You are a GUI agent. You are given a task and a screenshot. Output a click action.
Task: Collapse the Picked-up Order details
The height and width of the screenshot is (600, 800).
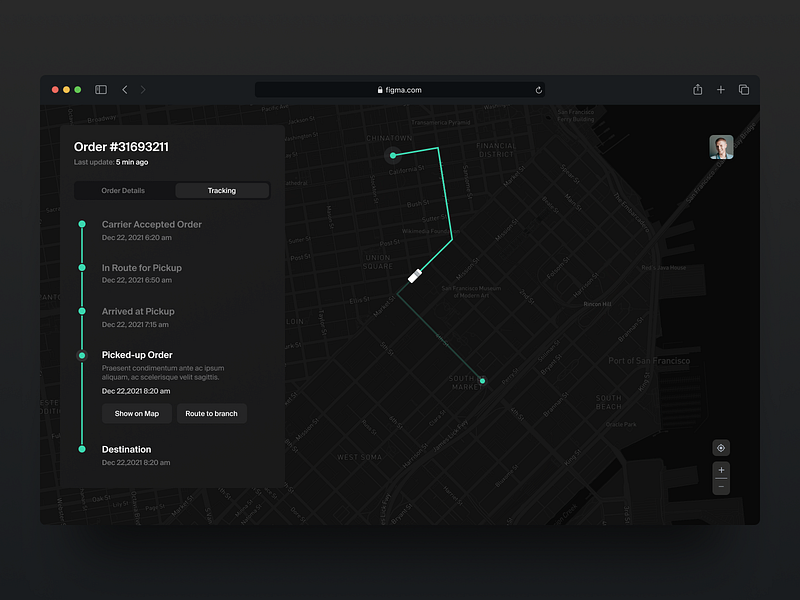136,354
